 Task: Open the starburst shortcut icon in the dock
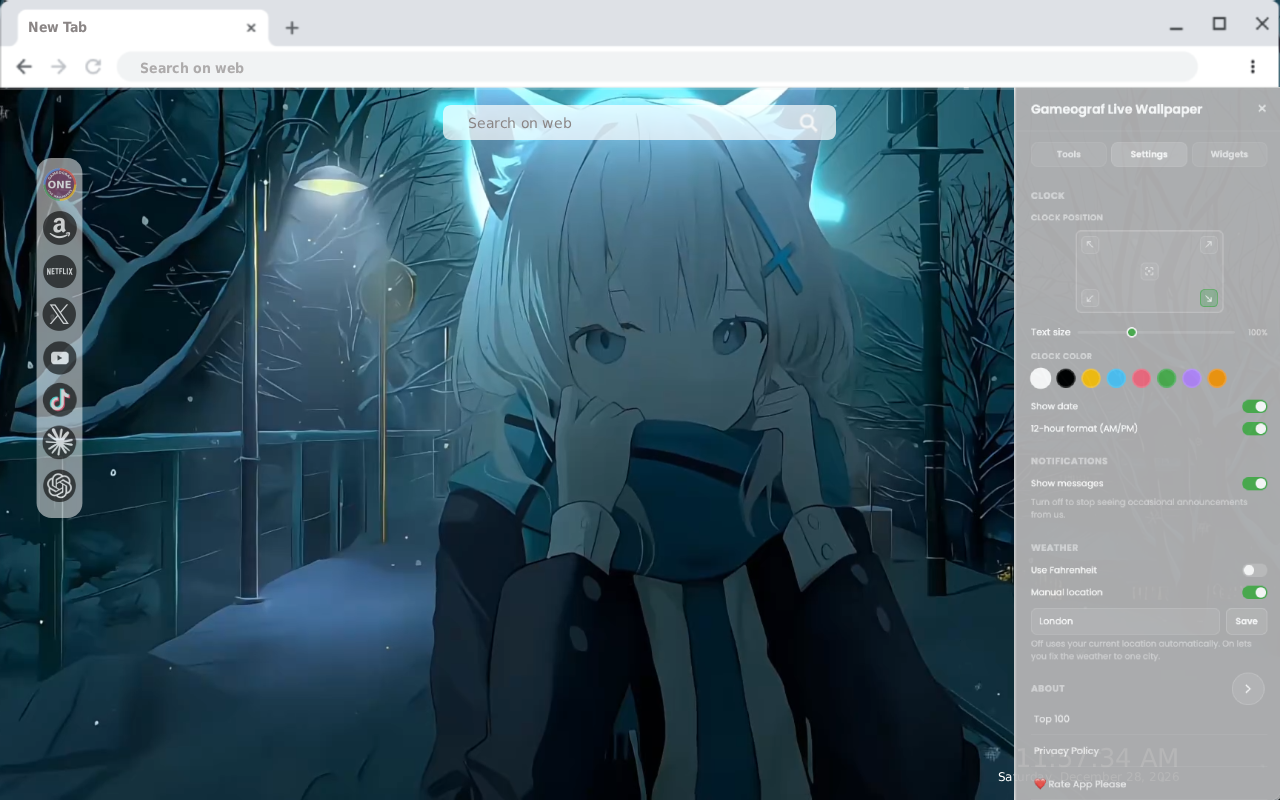click(60, 443)
